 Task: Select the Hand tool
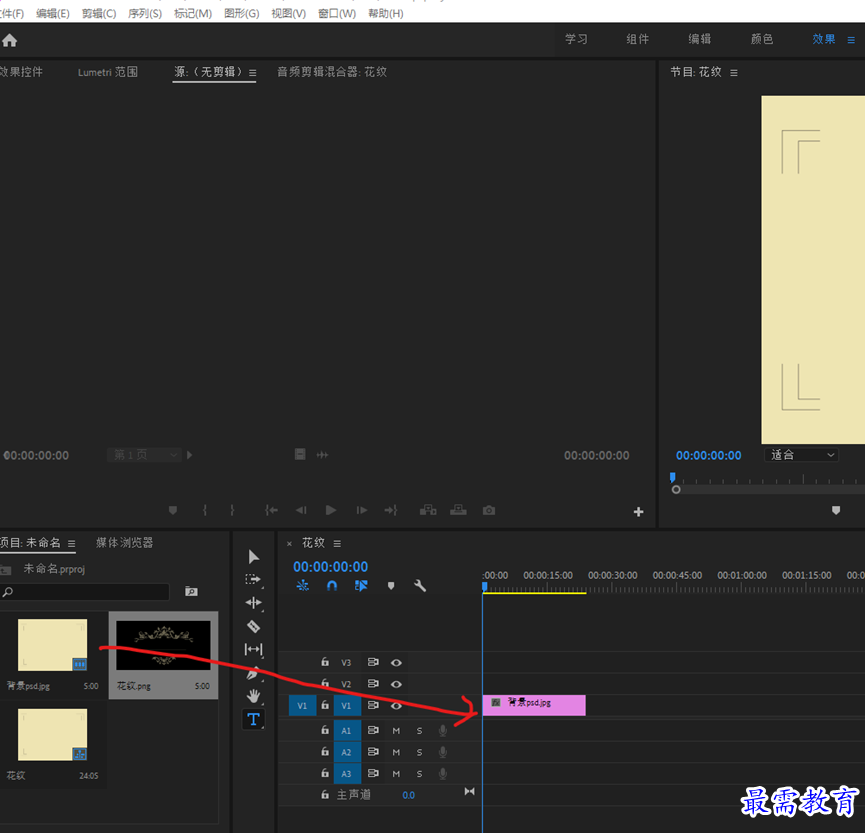[253, 696]
